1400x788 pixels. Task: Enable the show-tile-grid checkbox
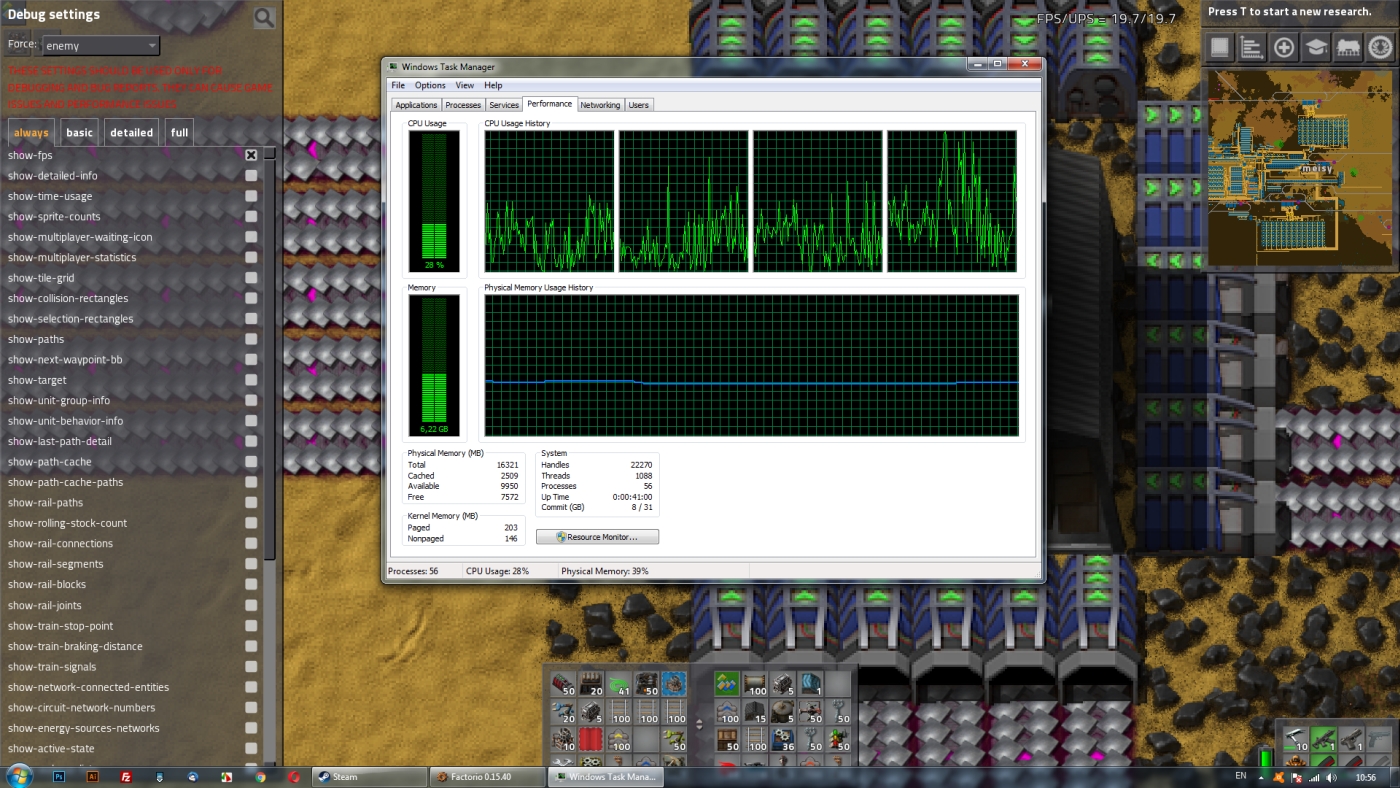coord(251,278)
